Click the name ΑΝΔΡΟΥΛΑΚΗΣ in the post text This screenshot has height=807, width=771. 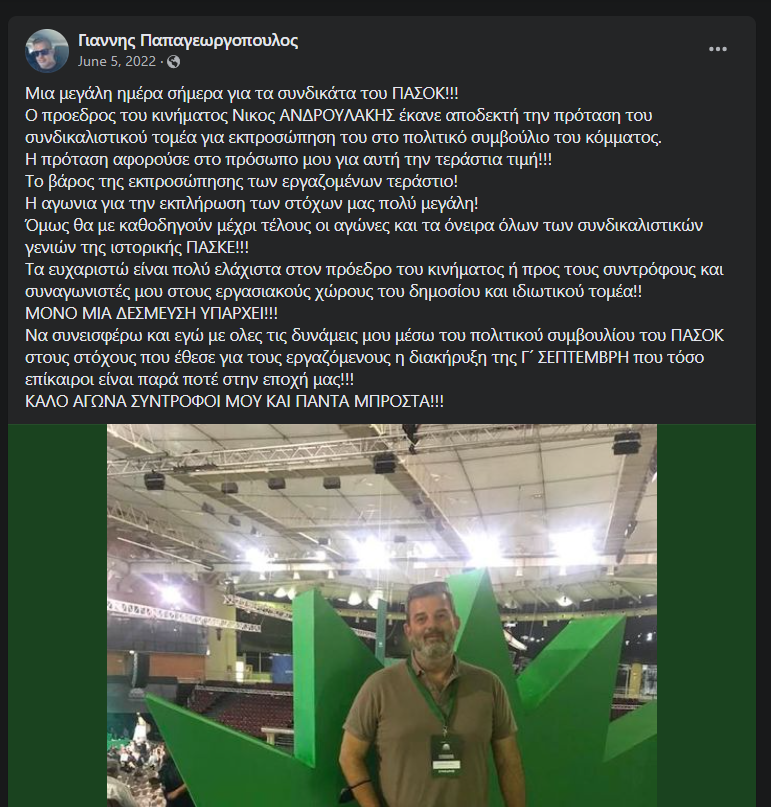click(x=337, y=116)
